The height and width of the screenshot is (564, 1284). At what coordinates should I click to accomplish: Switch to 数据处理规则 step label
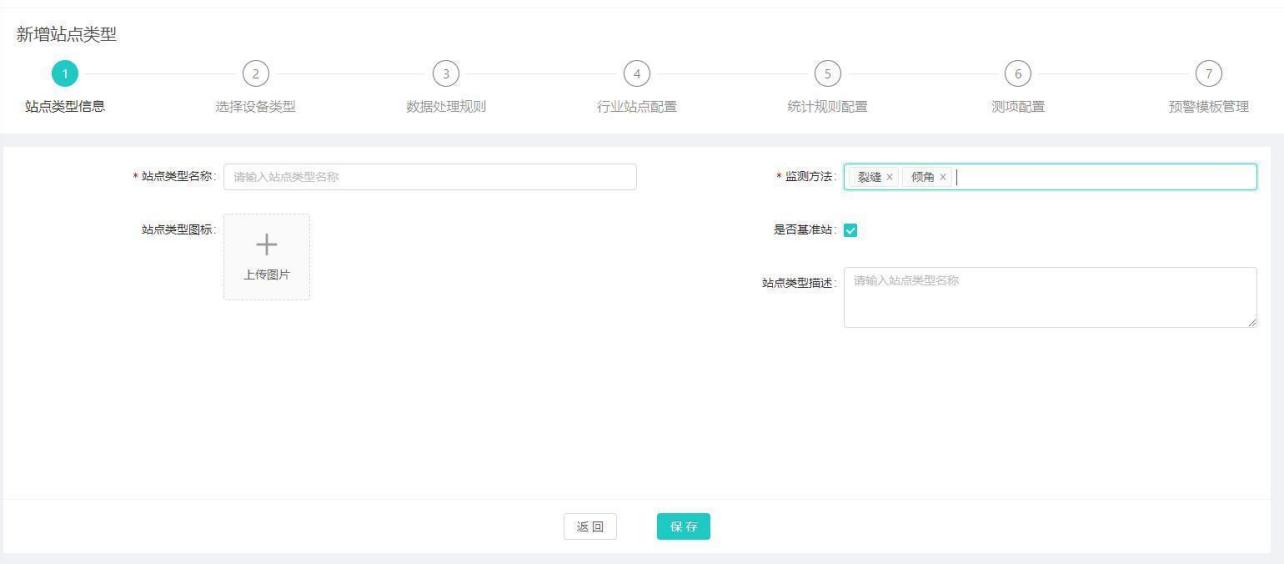tap(445, 108)
